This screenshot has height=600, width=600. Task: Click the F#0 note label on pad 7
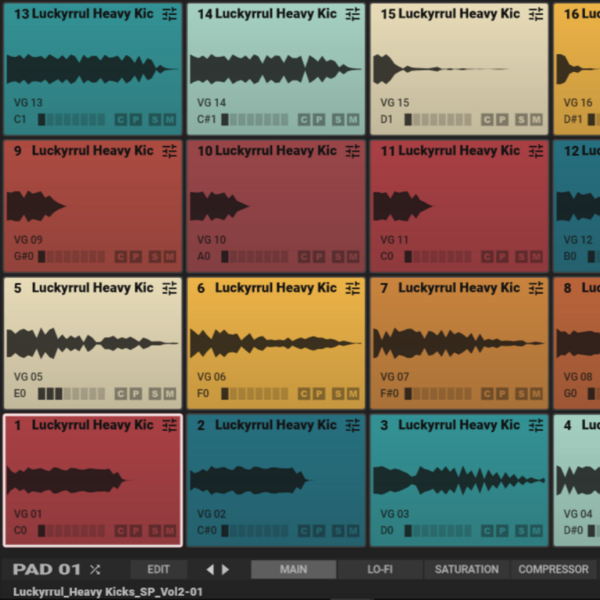click(389, 393)
